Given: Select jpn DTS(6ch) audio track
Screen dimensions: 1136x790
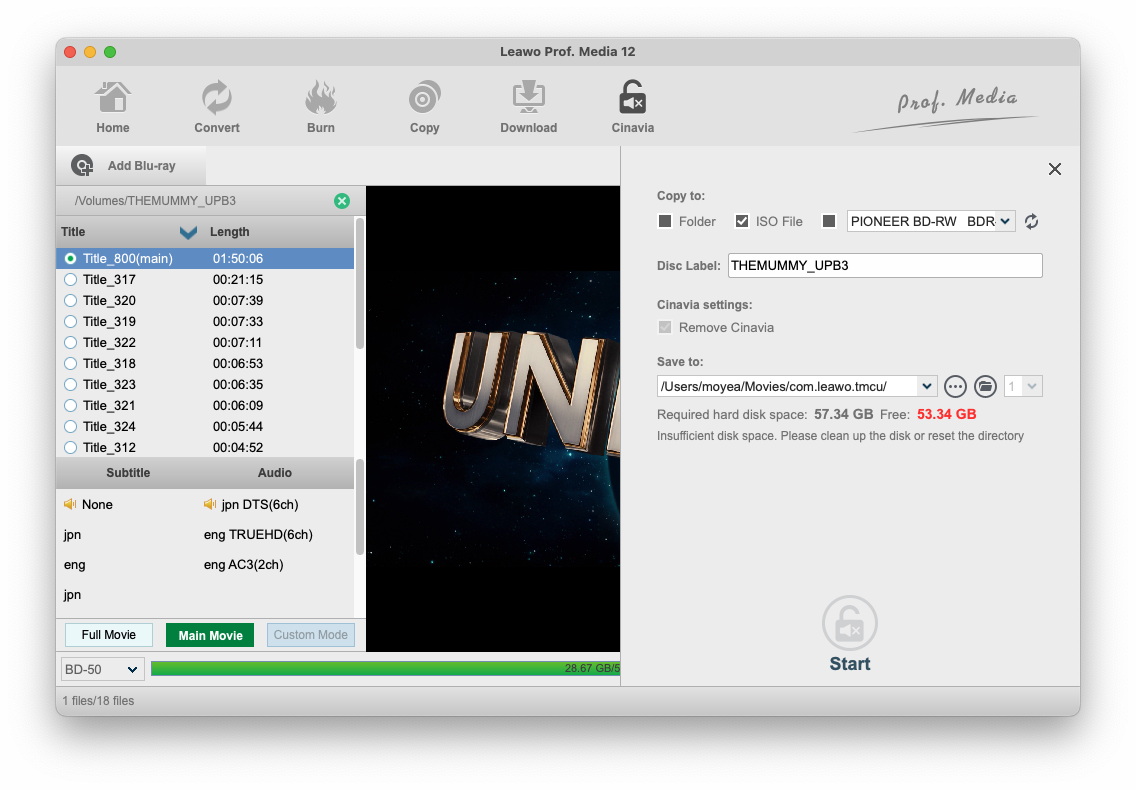Looking at the screenshot, I should [x=260, y=504].
